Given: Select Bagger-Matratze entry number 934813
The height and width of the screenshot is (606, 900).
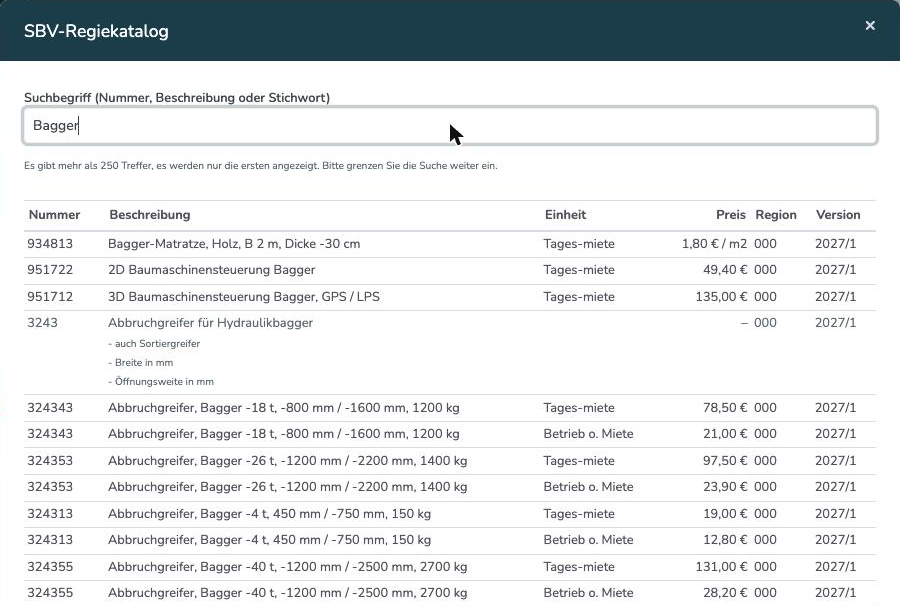Looking at the screenshot, I should (450, 244).
